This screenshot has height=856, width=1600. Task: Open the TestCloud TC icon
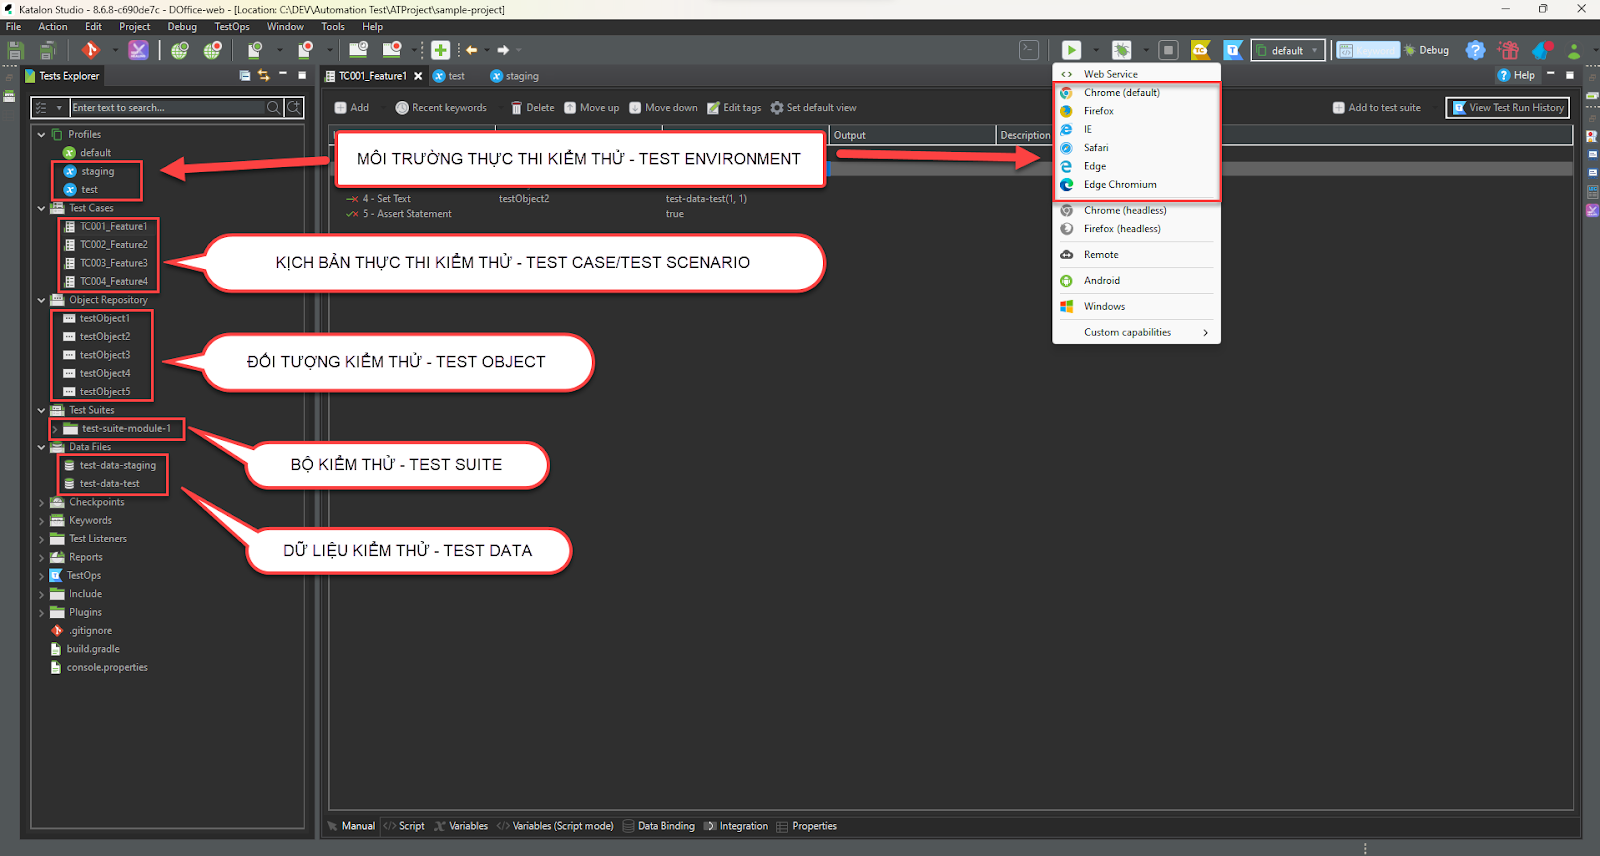click(1201, 50)
